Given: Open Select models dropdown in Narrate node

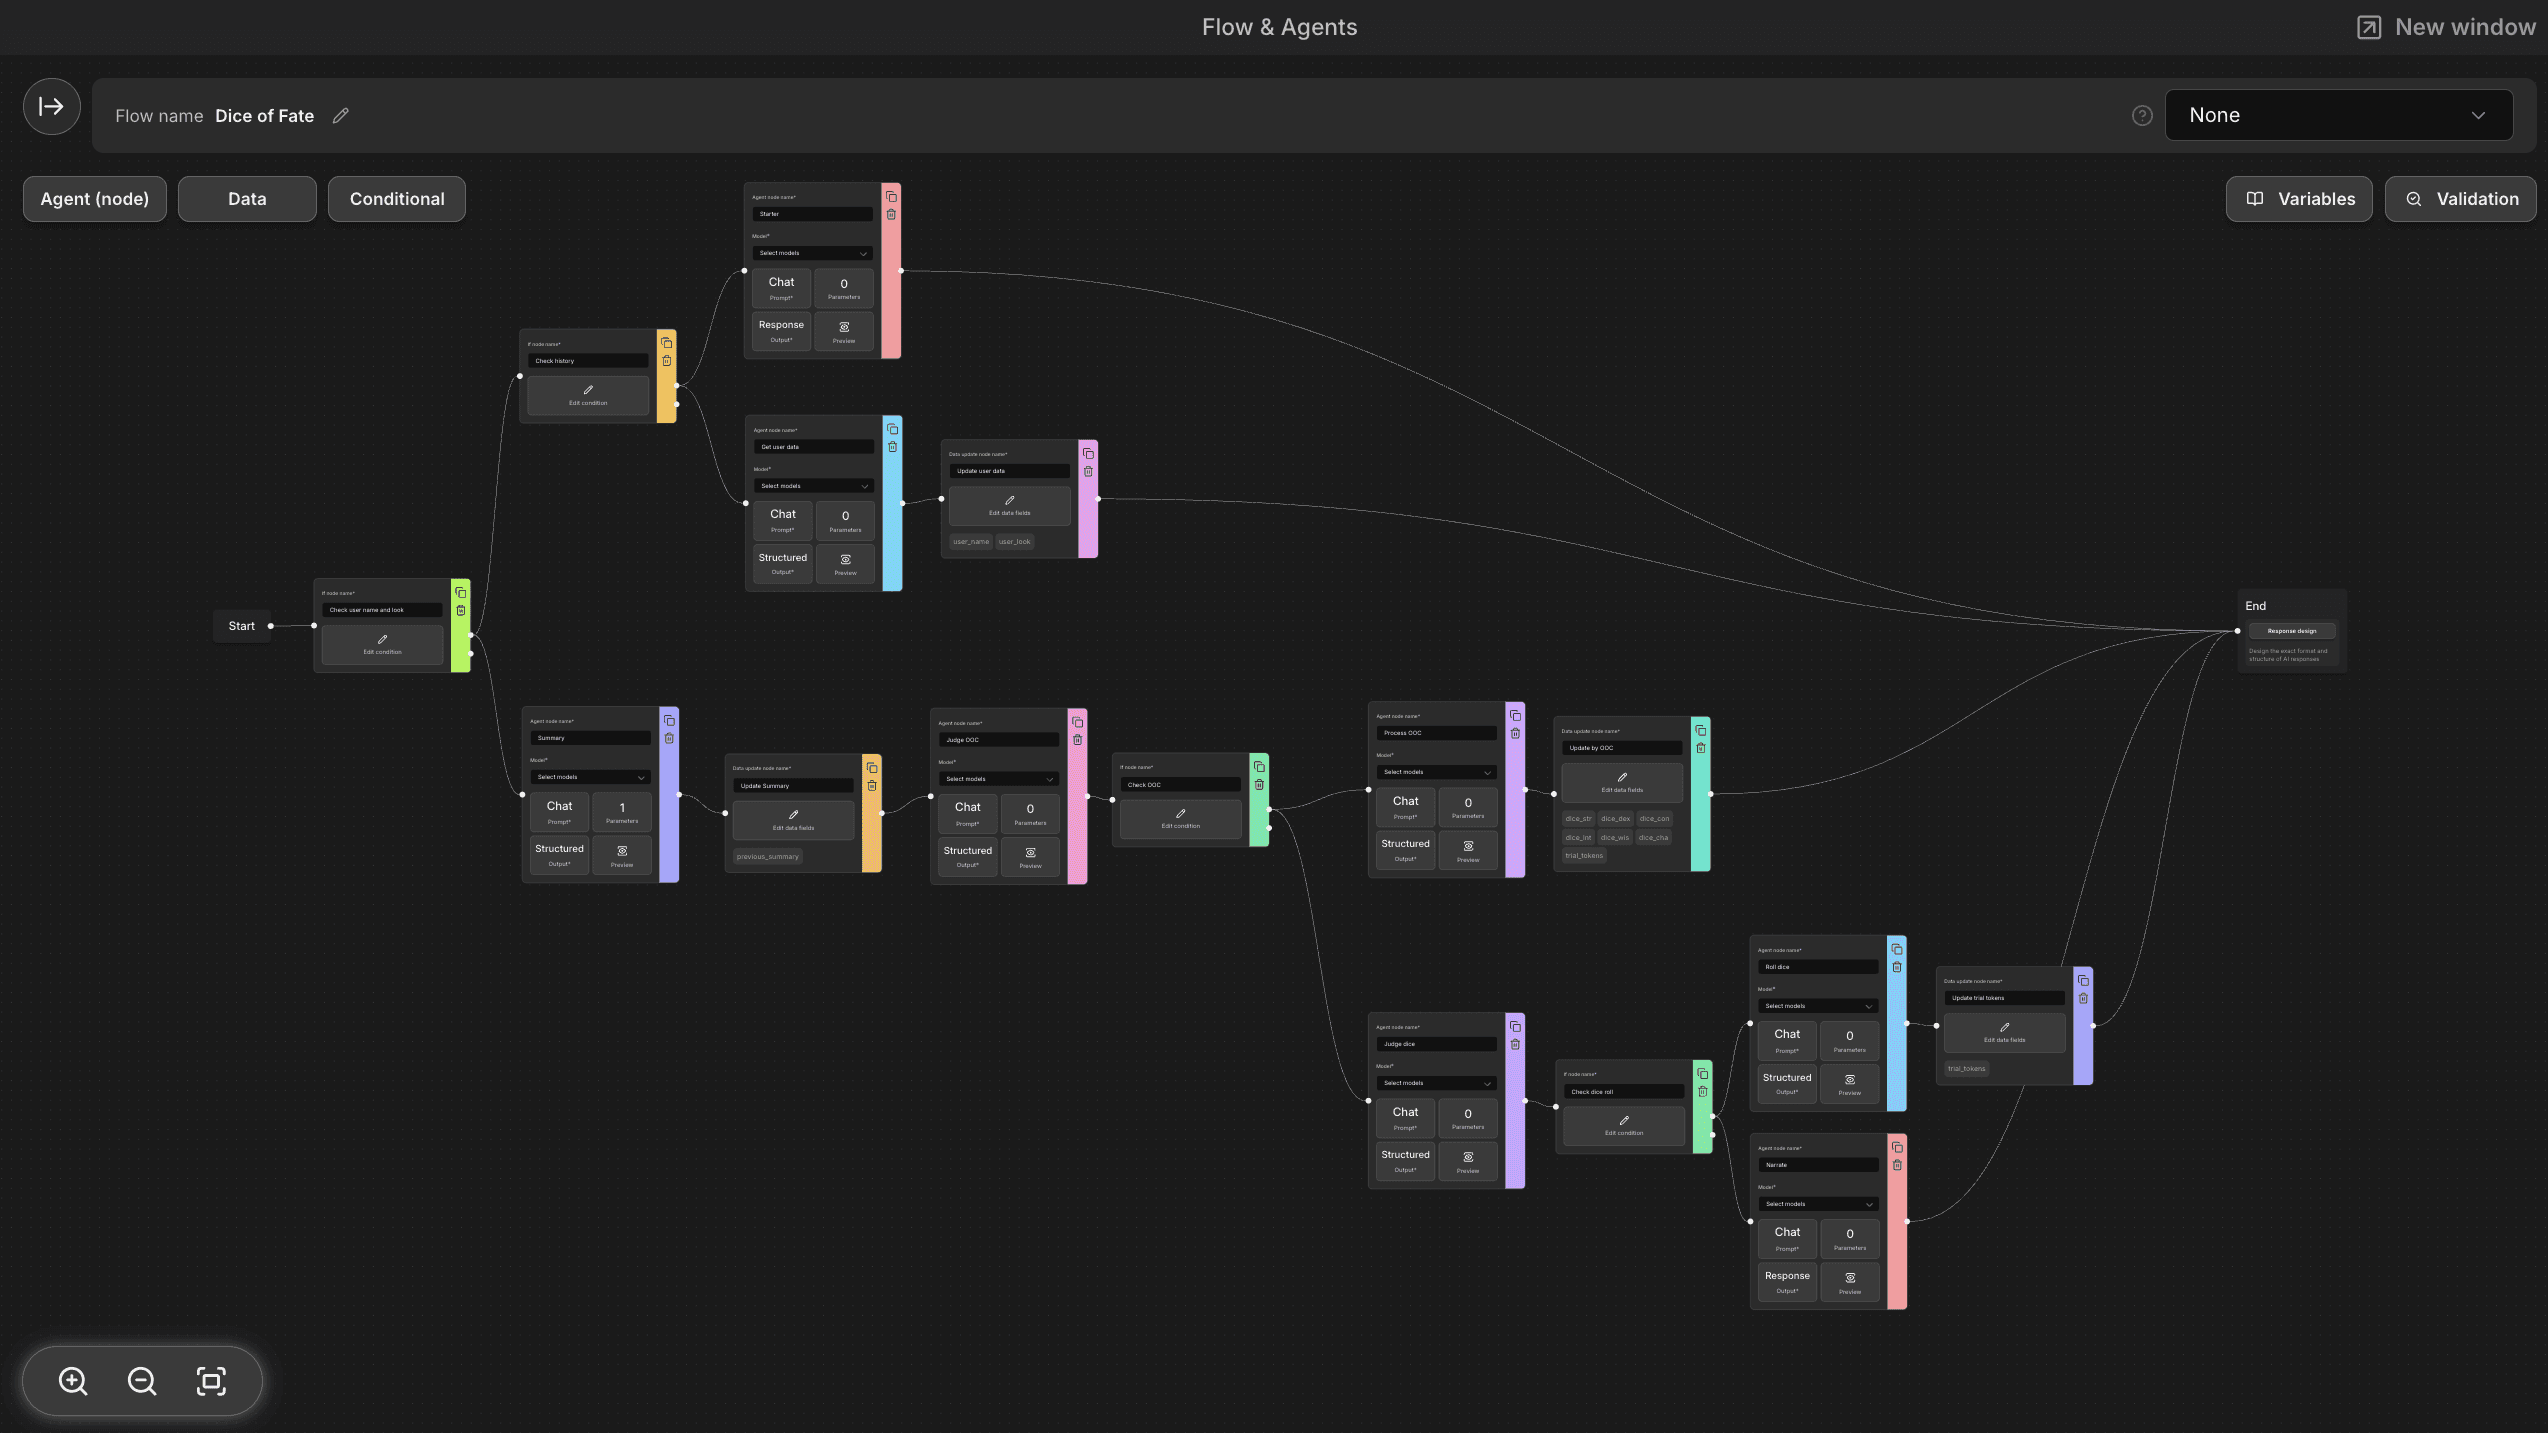Looking at the screenshot, I should pos(1818,1204).
